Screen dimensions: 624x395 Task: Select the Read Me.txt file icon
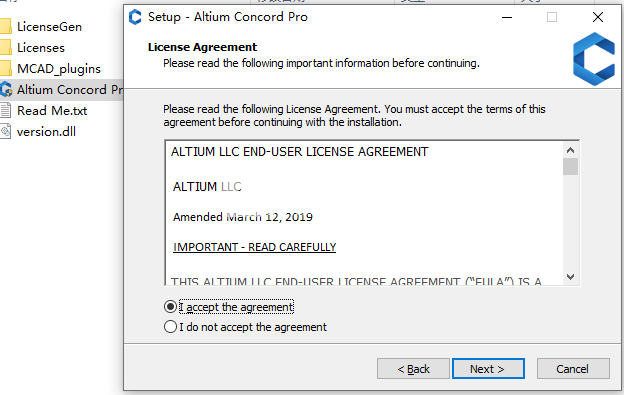tap(5, 110)
